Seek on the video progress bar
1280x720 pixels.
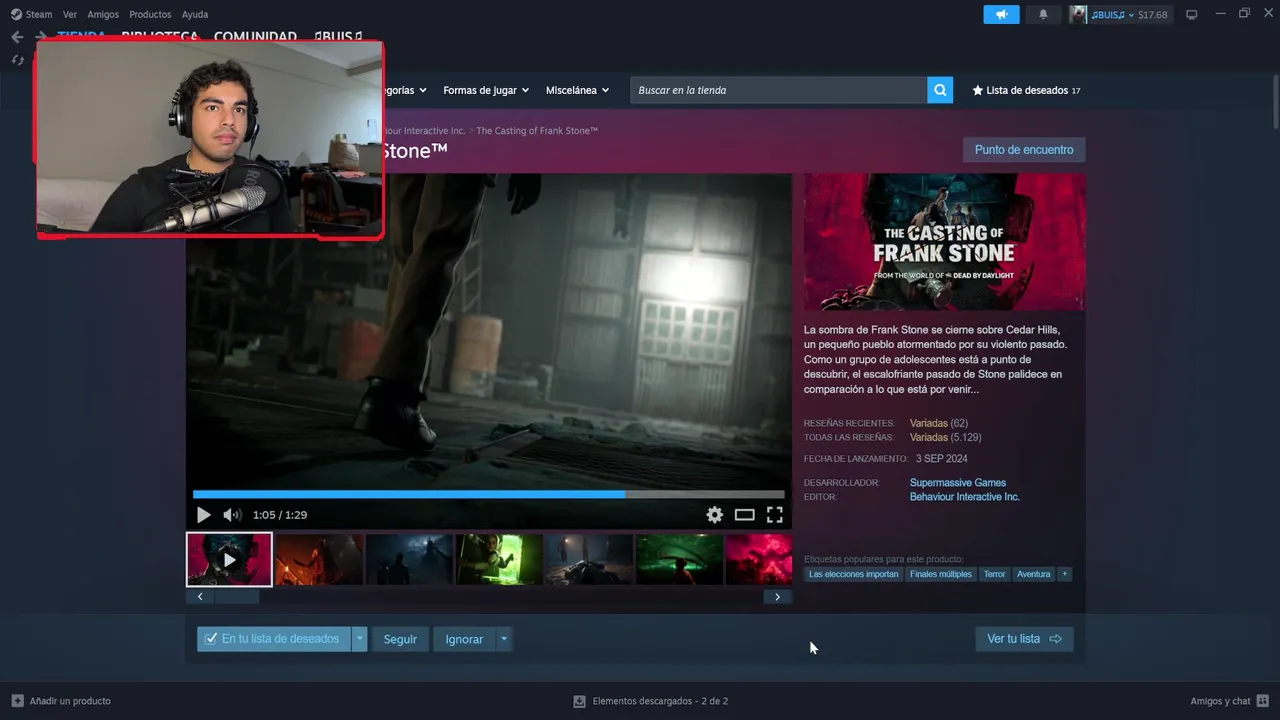pos(488,494)
